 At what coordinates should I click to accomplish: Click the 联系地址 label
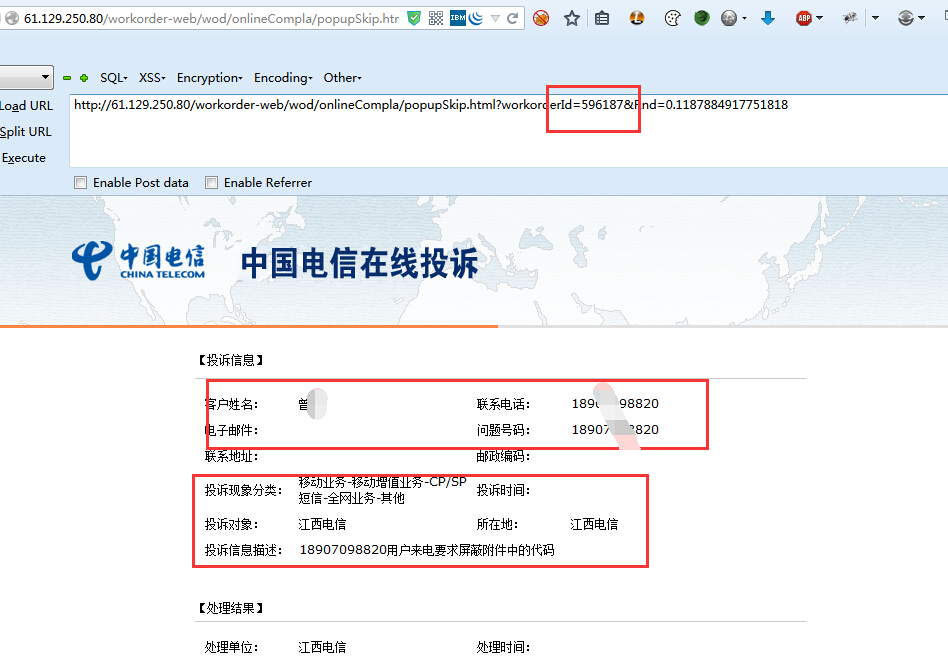tap(232, 456)
